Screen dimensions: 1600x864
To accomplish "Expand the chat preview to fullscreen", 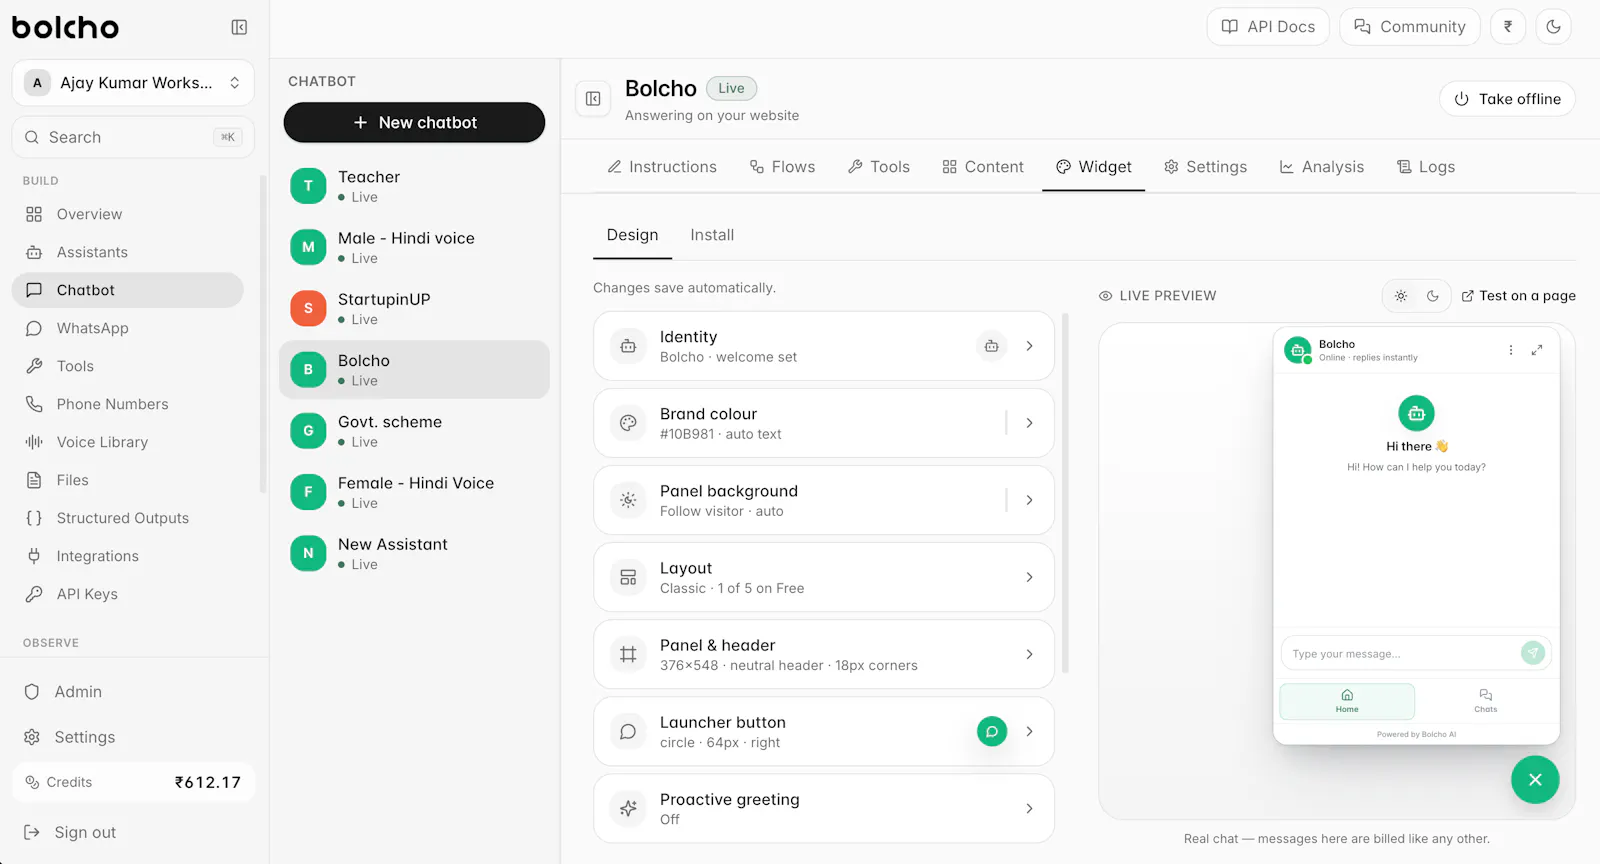I will pyautogui.click(x=1537, y=350).
